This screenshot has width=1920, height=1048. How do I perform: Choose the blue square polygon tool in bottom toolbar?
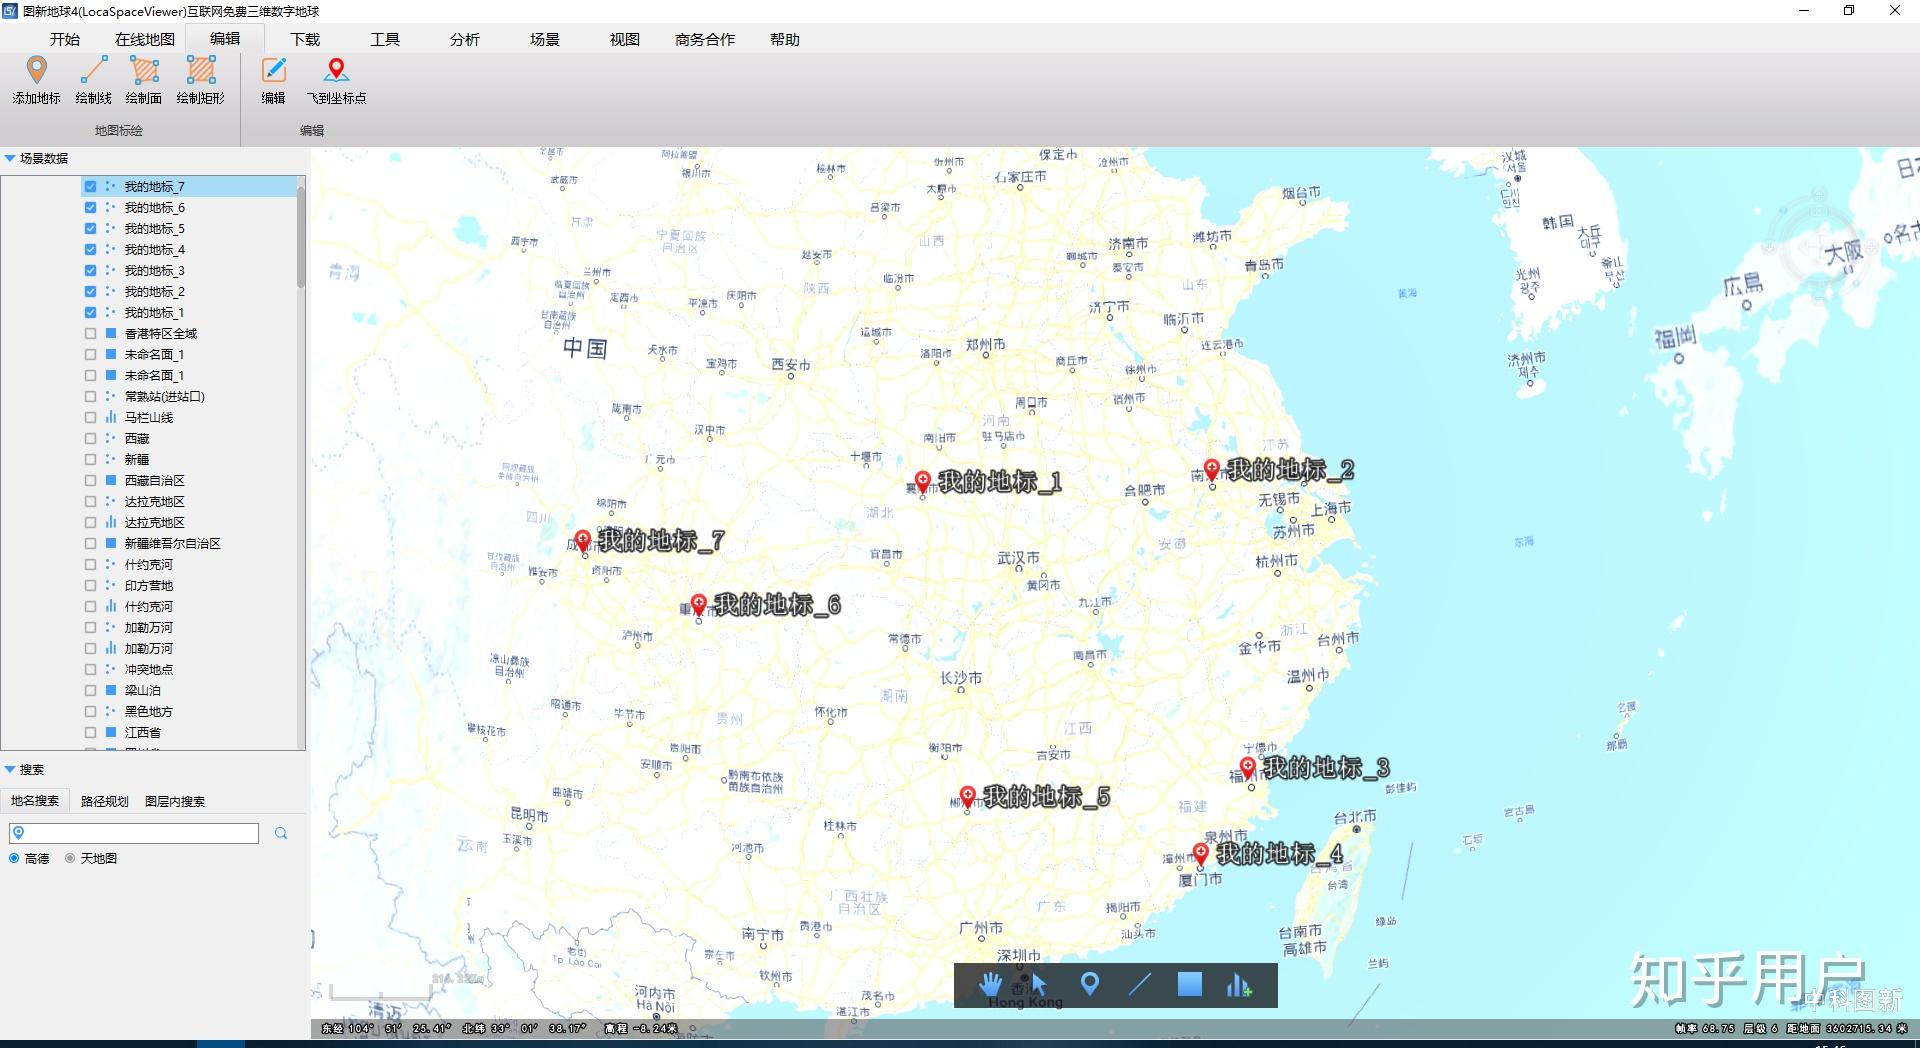click(x=1190, y=984)
